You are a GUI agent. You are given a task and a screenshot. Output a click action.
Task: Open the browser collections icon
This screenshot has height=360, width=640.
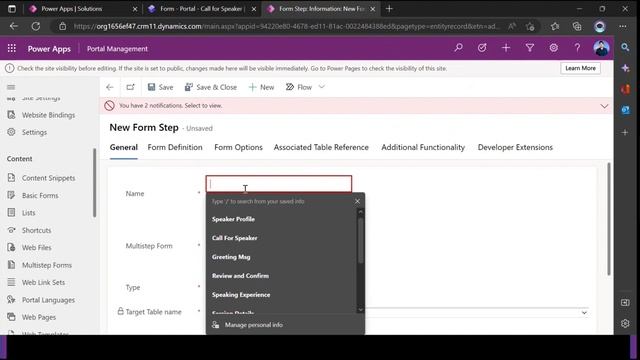[577, 26]
